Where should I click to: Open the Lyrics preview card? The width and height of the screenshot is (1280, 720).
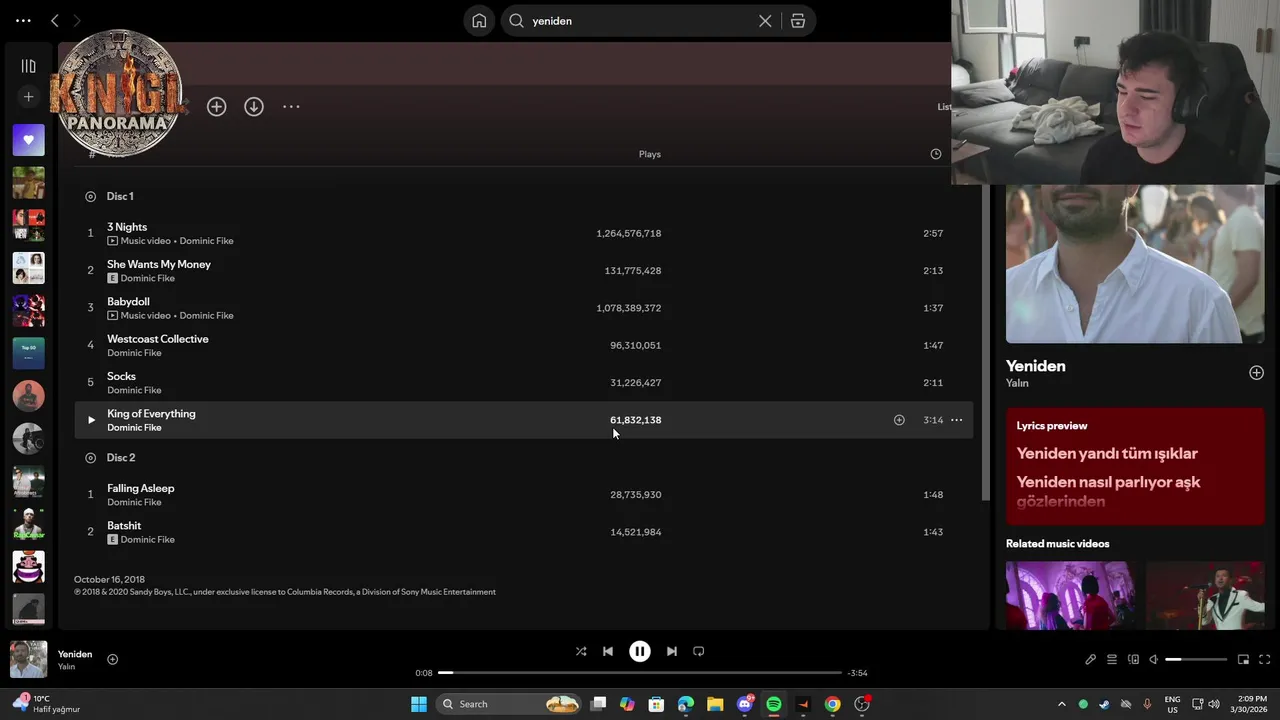(1135, 466)
